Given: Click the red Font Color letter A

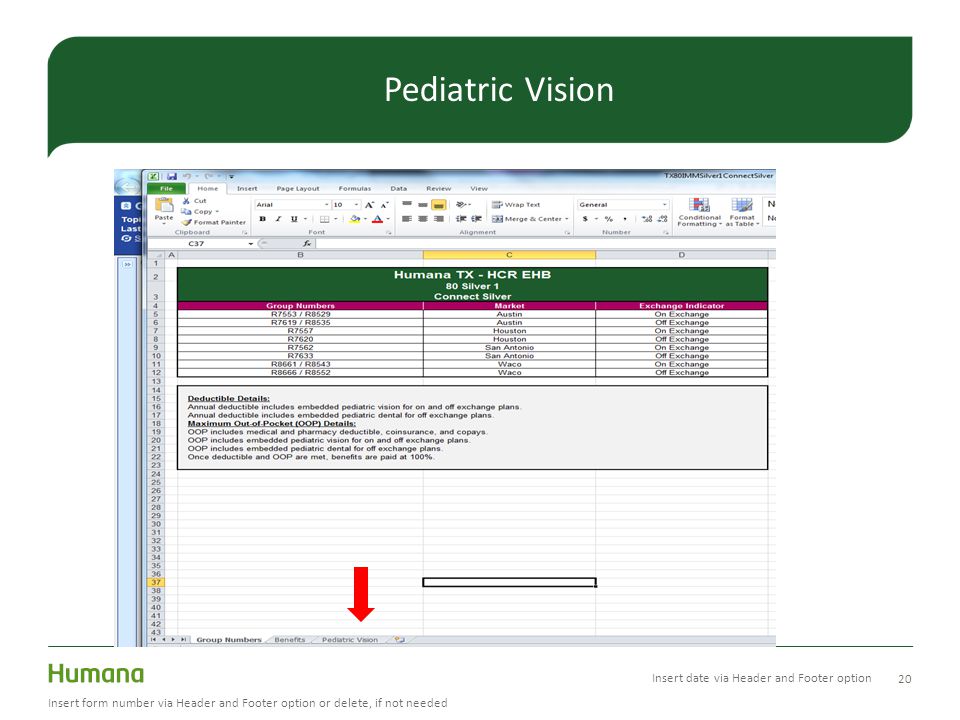Looking at the screenshot, I should (378, 219).
